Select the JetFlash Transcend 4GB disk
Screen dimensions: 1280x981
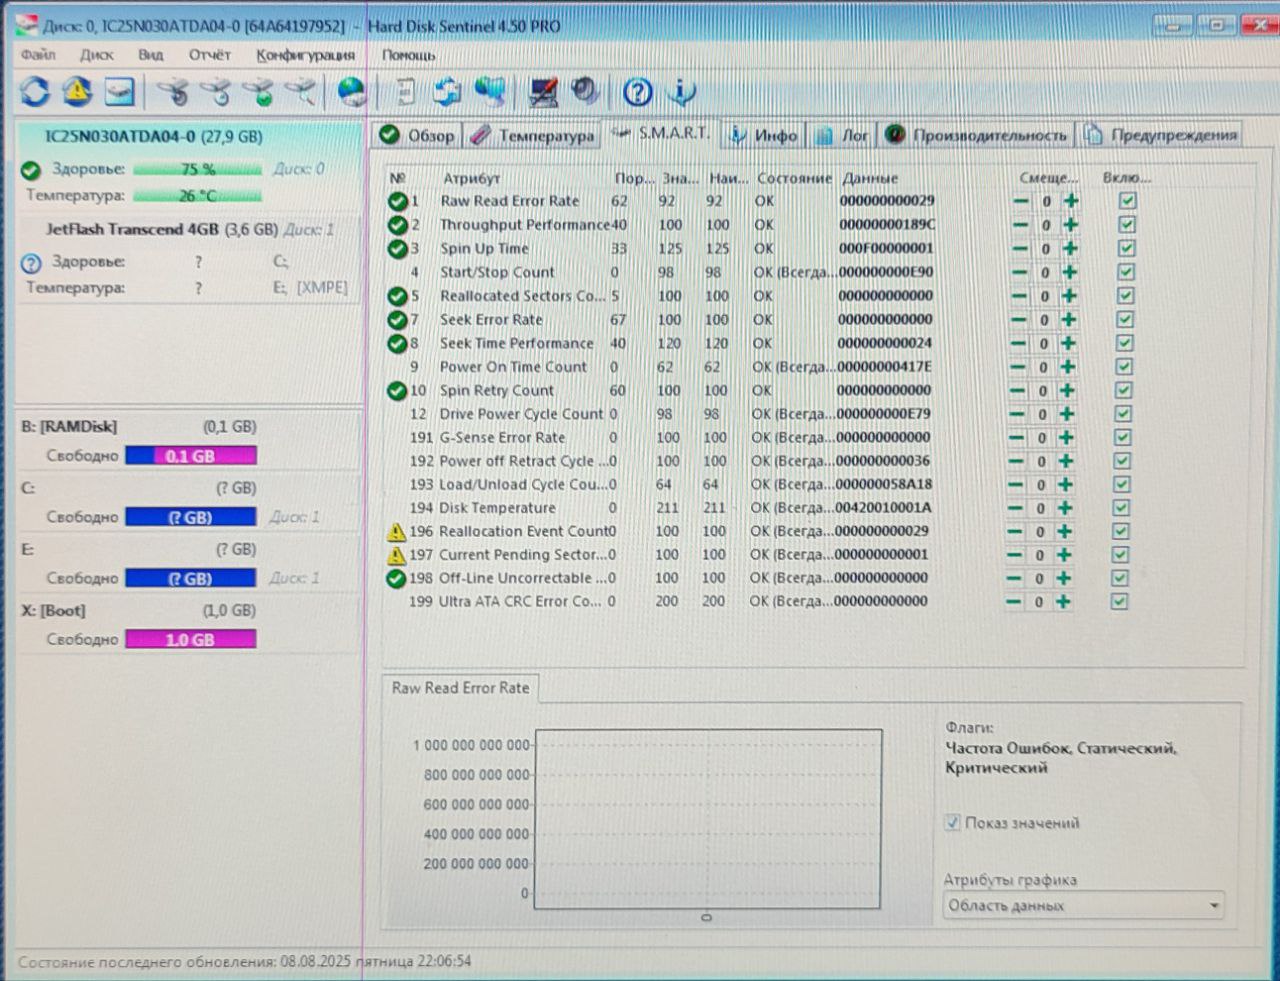coord(132,229)
